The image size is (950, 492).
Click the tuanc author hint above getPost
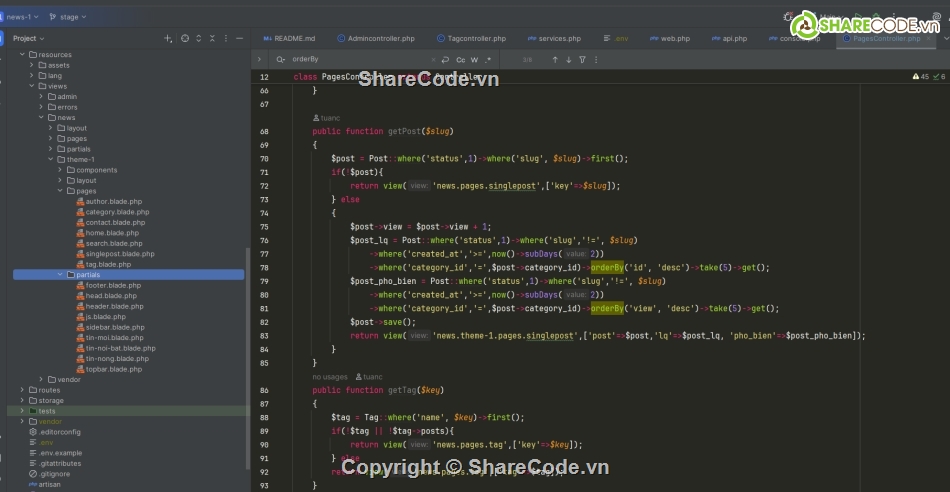tap(327, 118)
